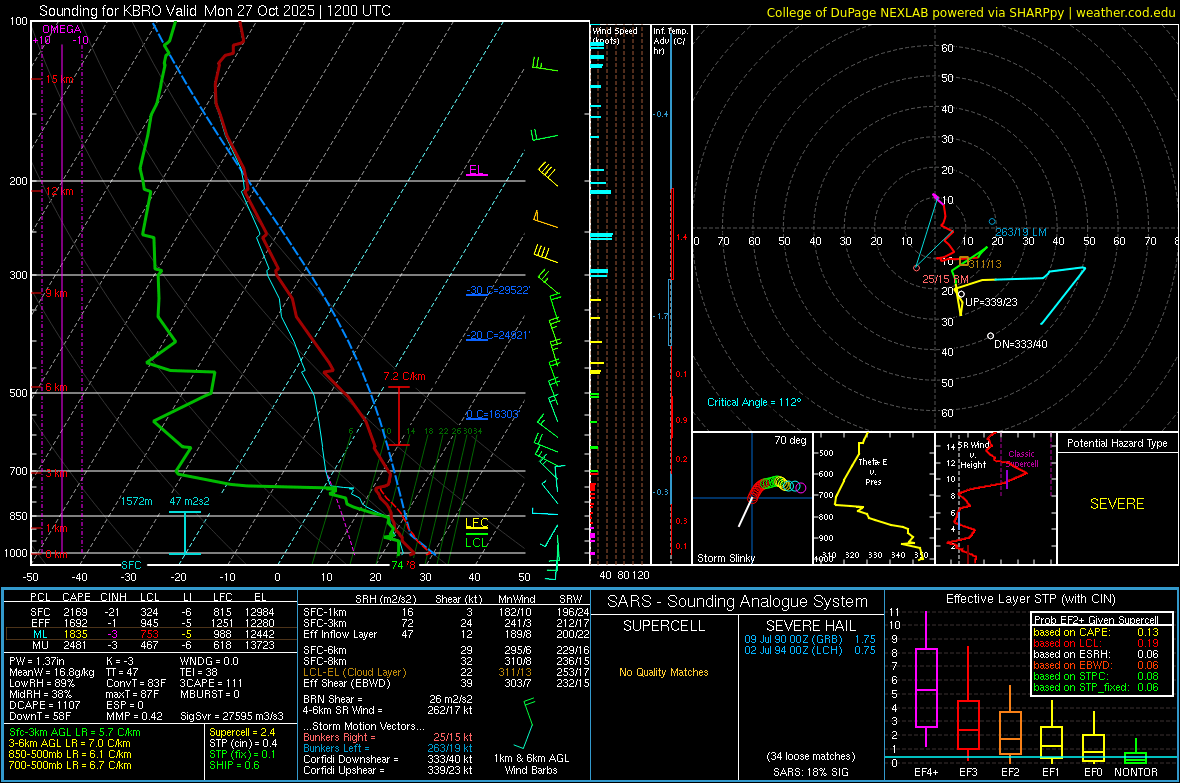Click the ConvT = 83F value
1180x783 pixels.
136,683
